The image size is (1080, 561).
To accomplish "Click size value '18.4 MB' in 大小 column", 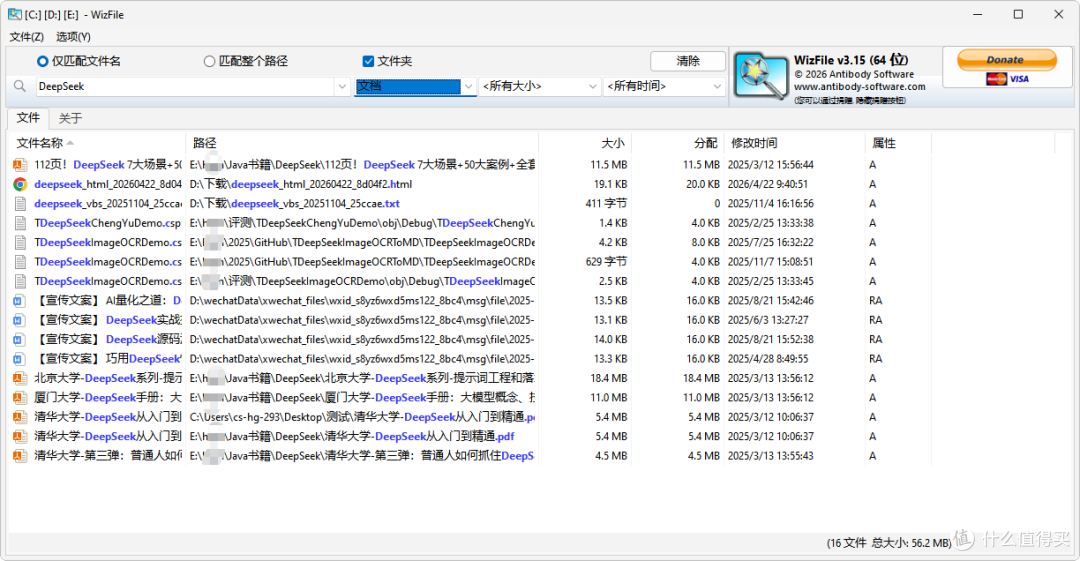I will click(x=609, y=378).
